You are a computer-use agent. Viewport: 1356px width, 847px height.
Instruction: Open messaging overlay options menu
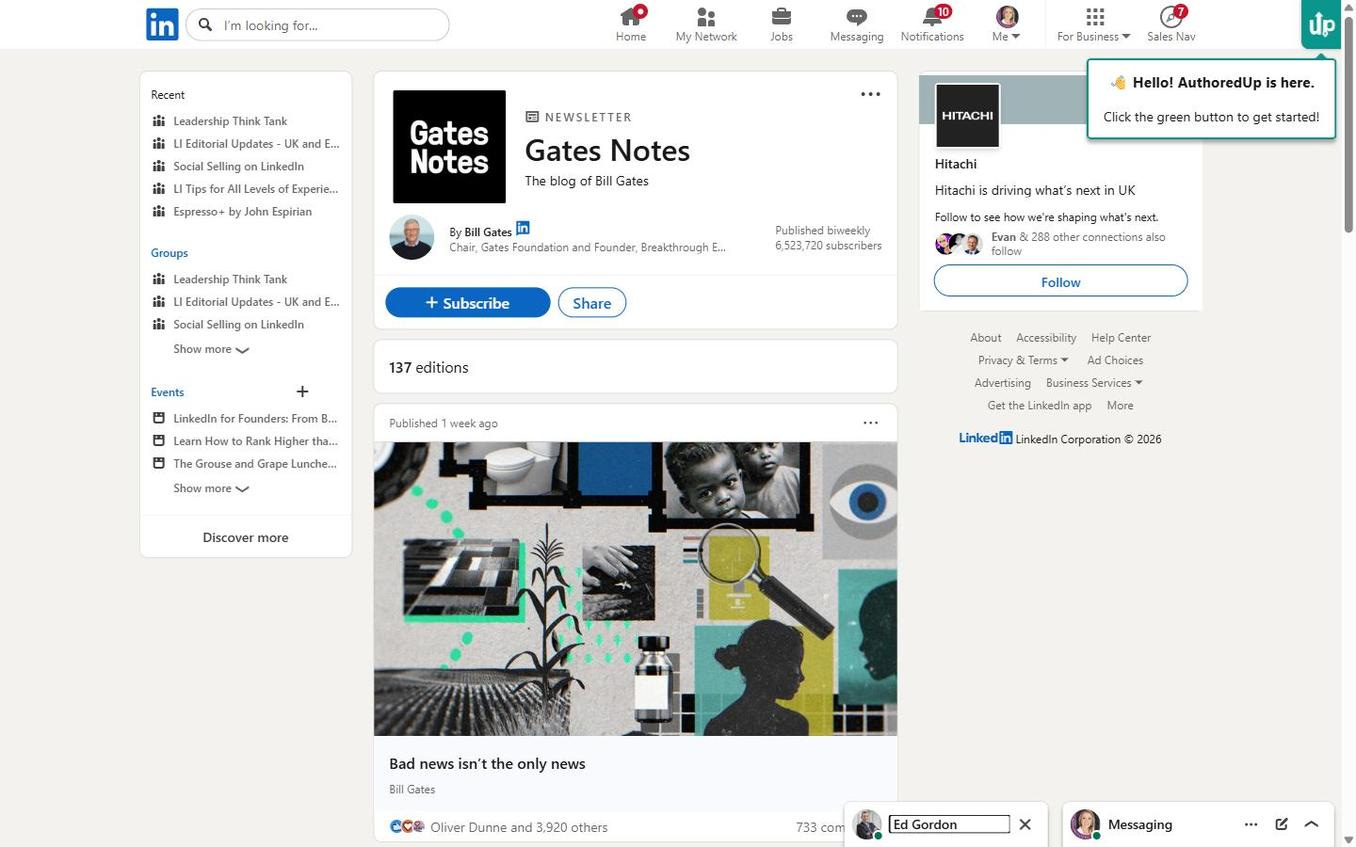1250,824
